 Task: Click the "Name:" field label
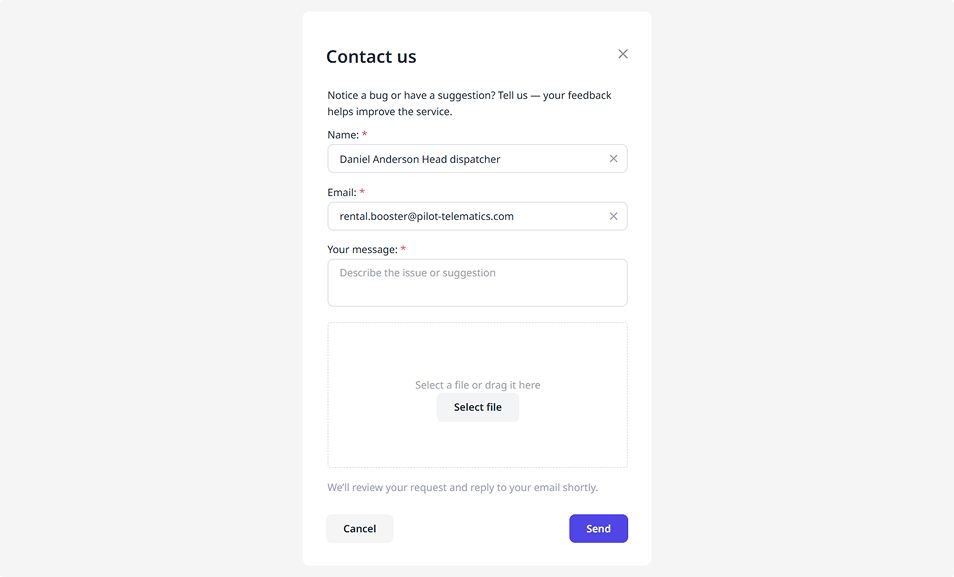coord(342,135)
